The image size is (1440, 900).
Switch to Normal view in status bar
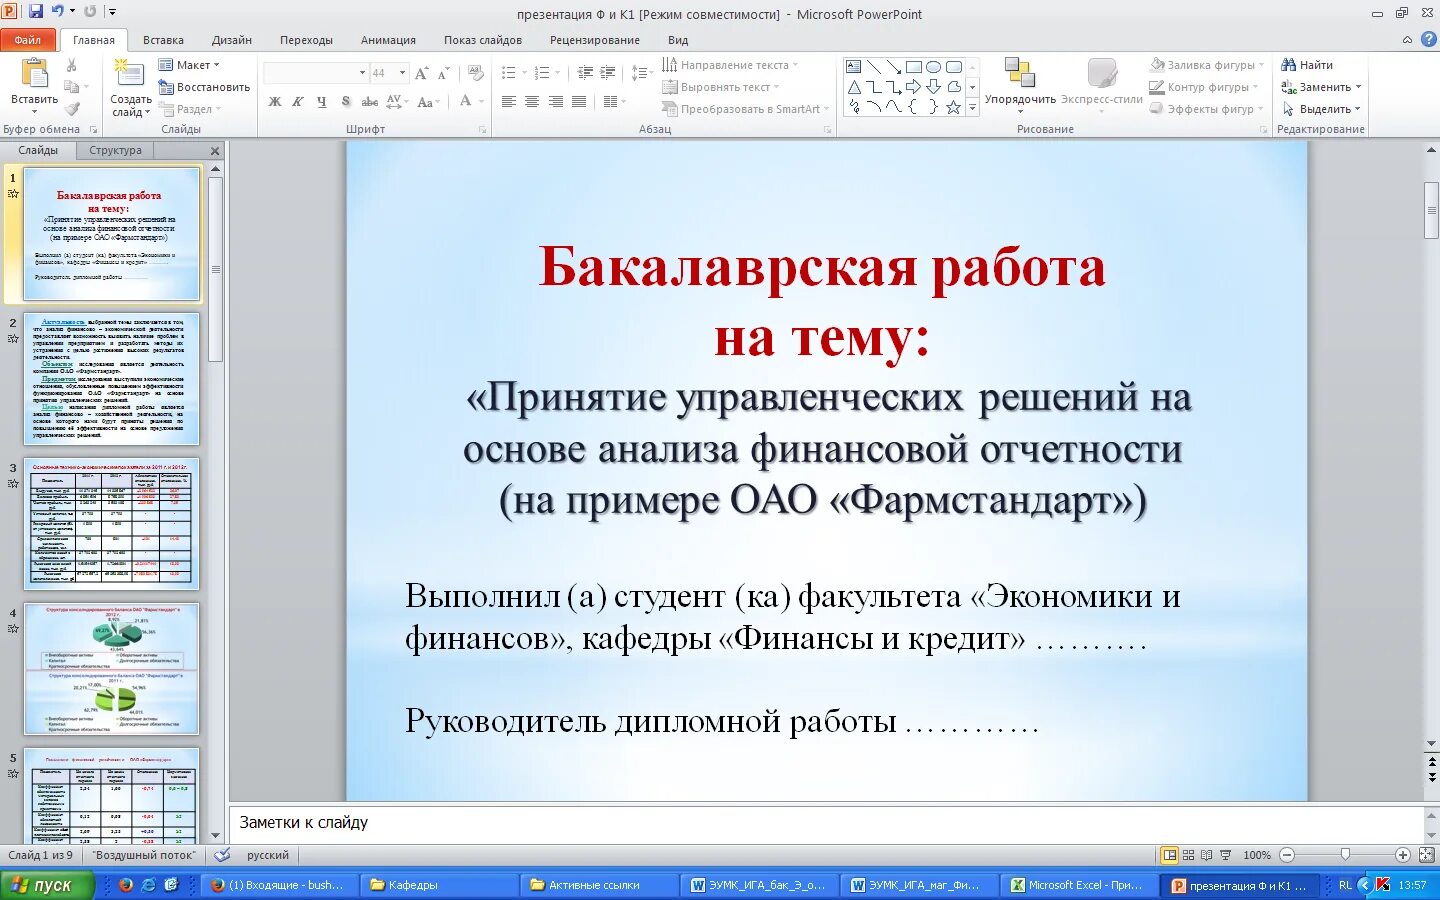coord(1169,855)
